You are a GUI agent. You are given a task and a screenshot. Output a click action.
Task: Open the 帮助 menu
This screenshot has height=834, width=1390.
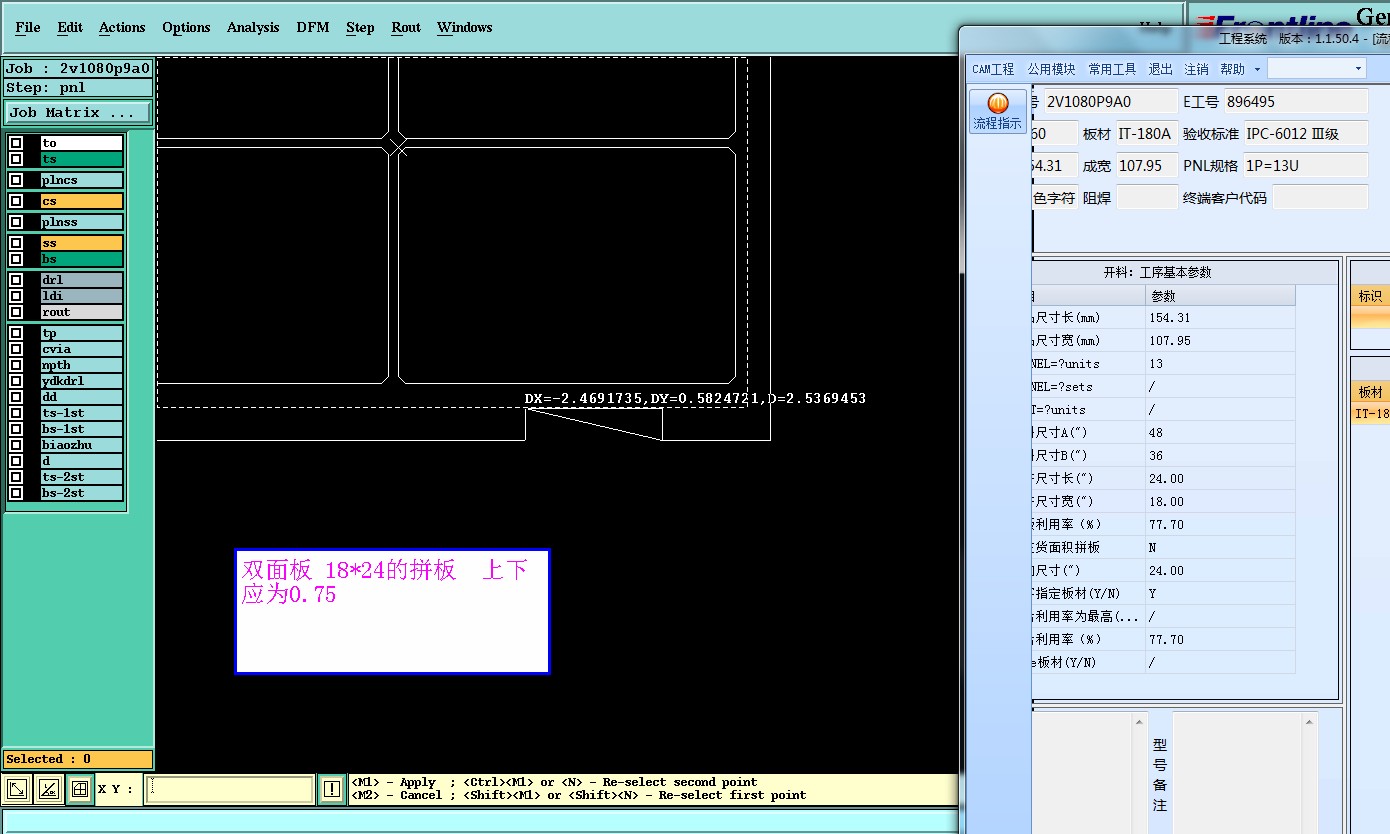tap(1232, 69)
